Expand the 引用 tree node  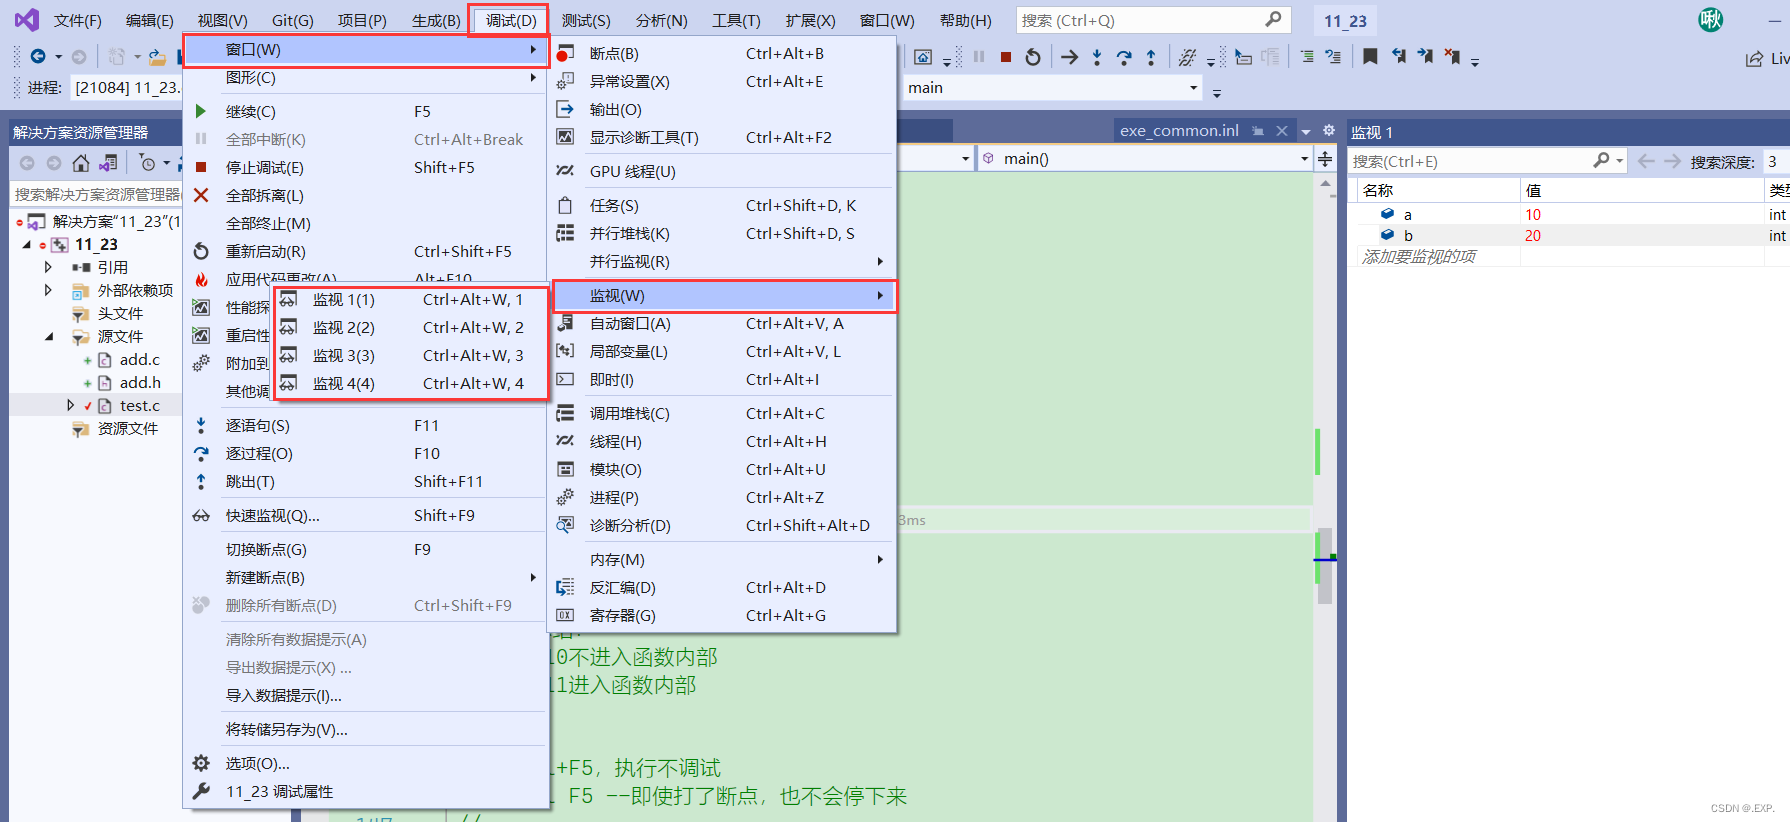click(x=48, y=267)
